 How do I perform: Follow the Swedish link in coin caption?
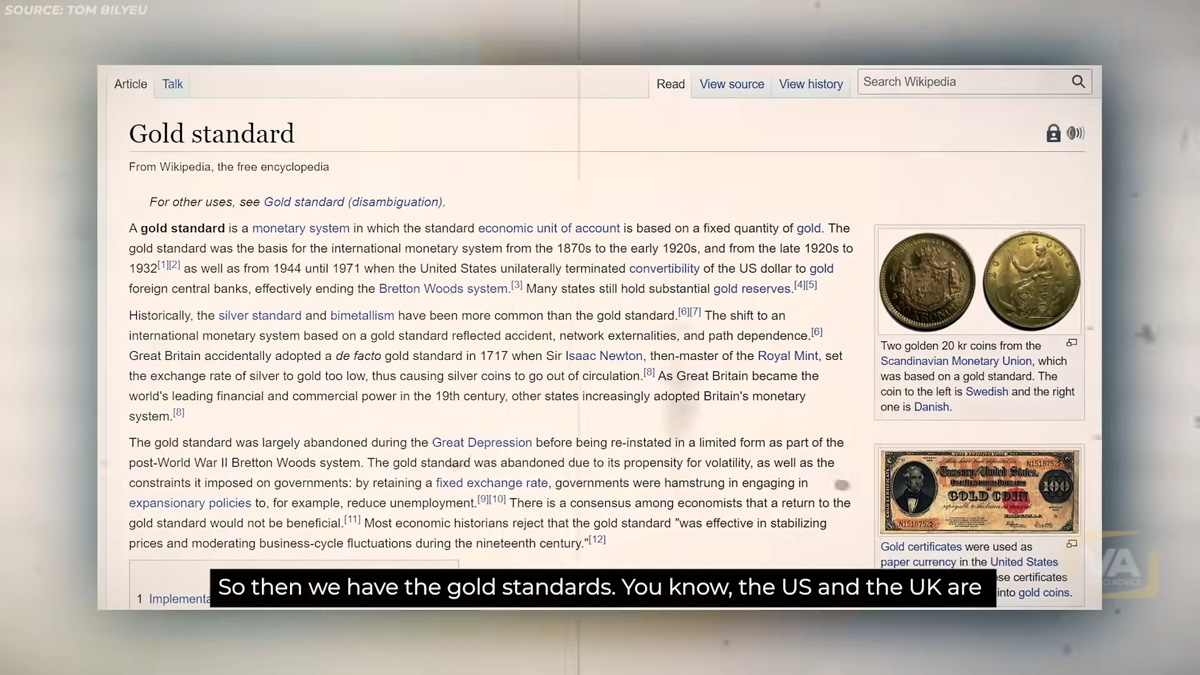[987, 391]
